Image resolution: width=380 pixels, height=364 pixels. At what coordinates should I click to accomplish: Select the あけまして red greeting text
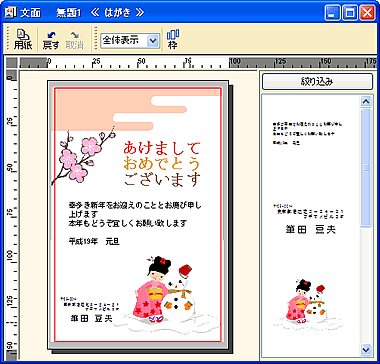(x=162, y=147)
